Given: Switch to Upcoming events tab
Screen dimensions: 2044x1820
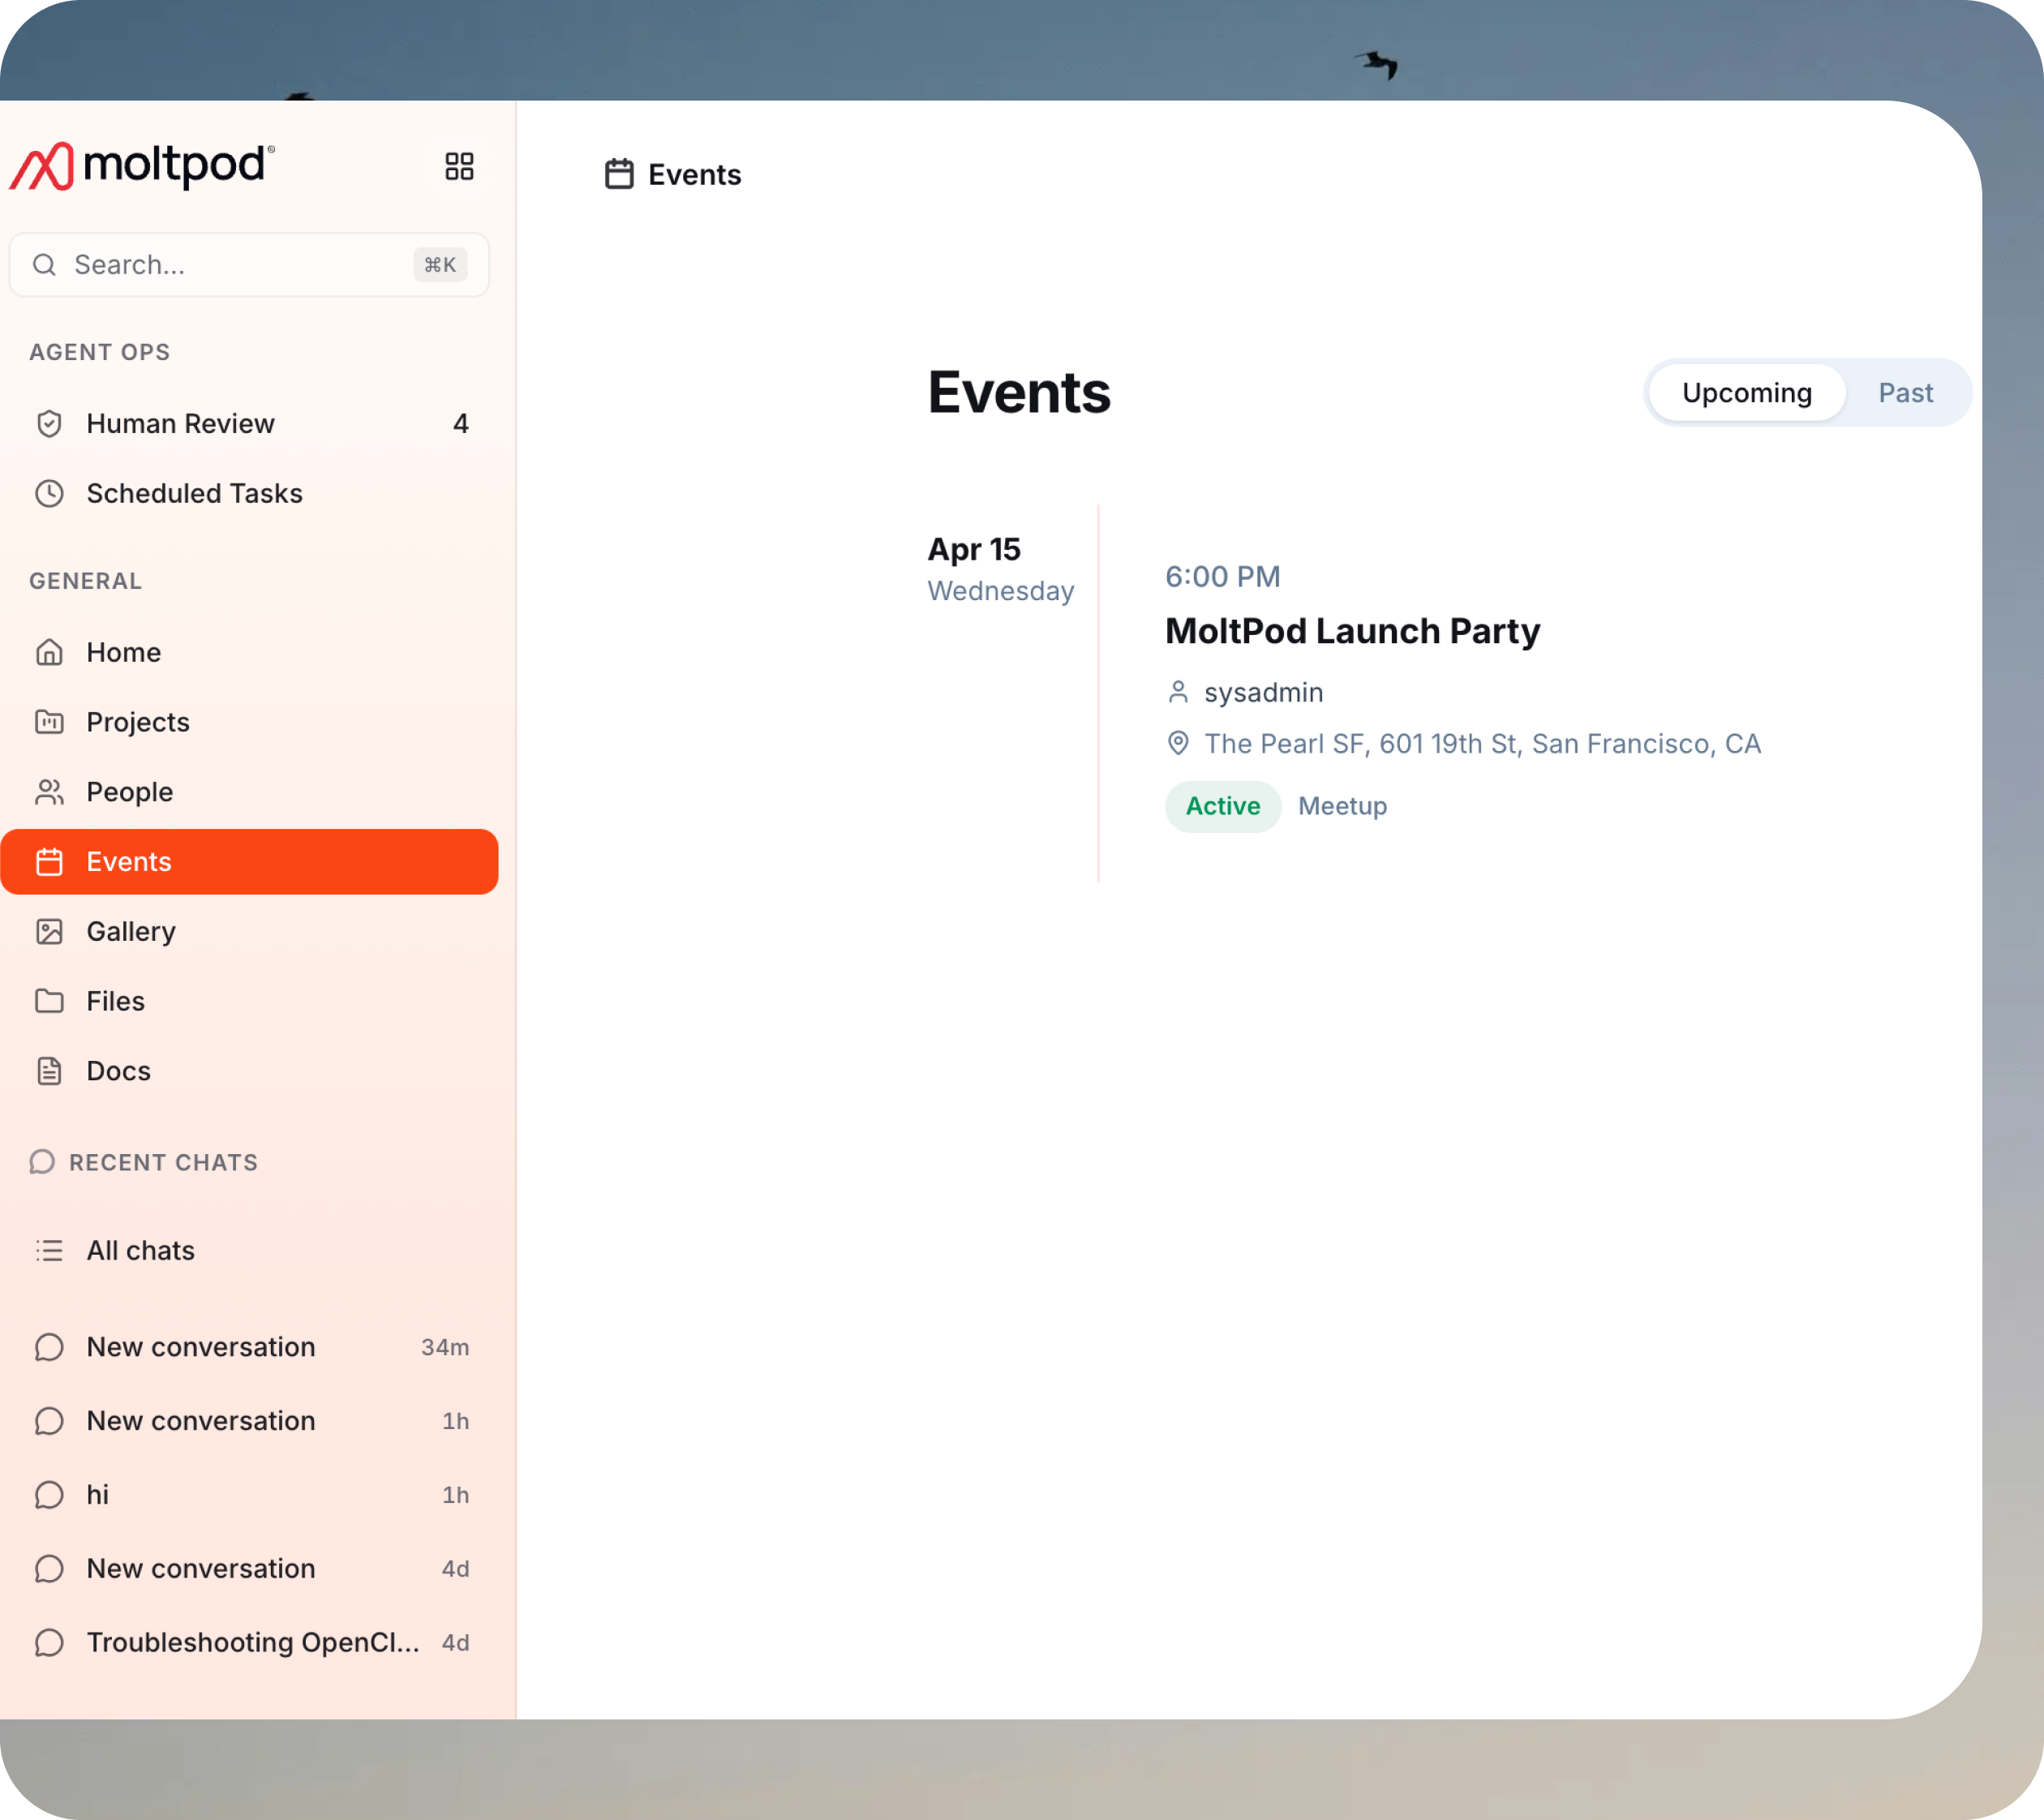Looking at the screenshot, I should (x=1747, y=393).
